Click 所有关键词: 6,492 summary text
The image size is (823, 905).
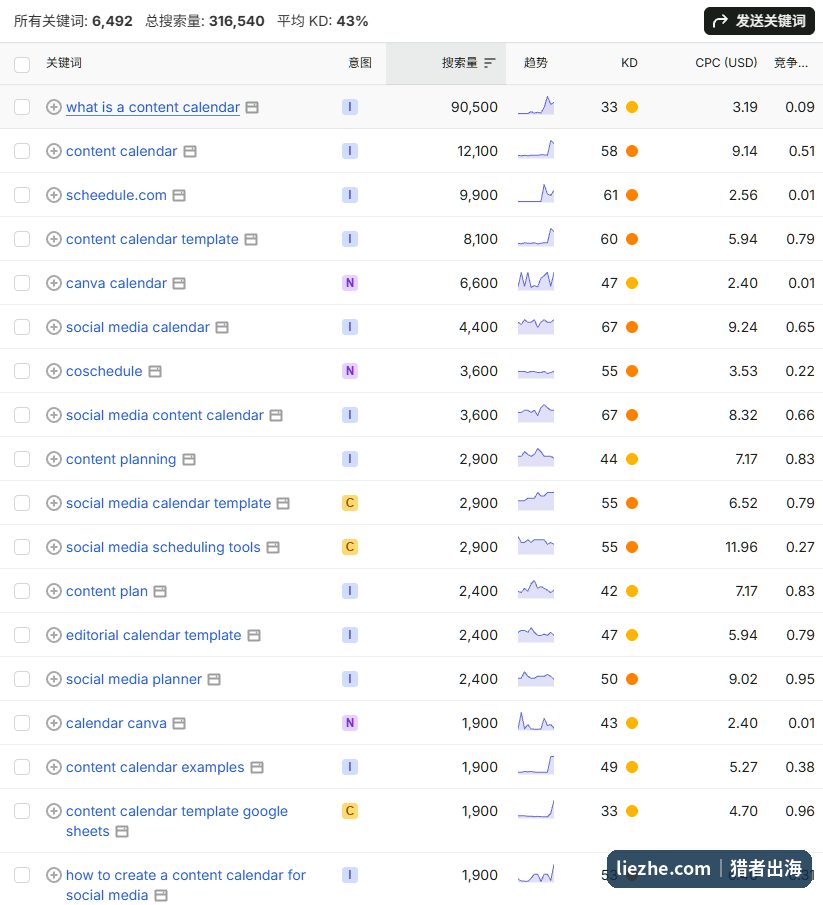click(73, 21)
